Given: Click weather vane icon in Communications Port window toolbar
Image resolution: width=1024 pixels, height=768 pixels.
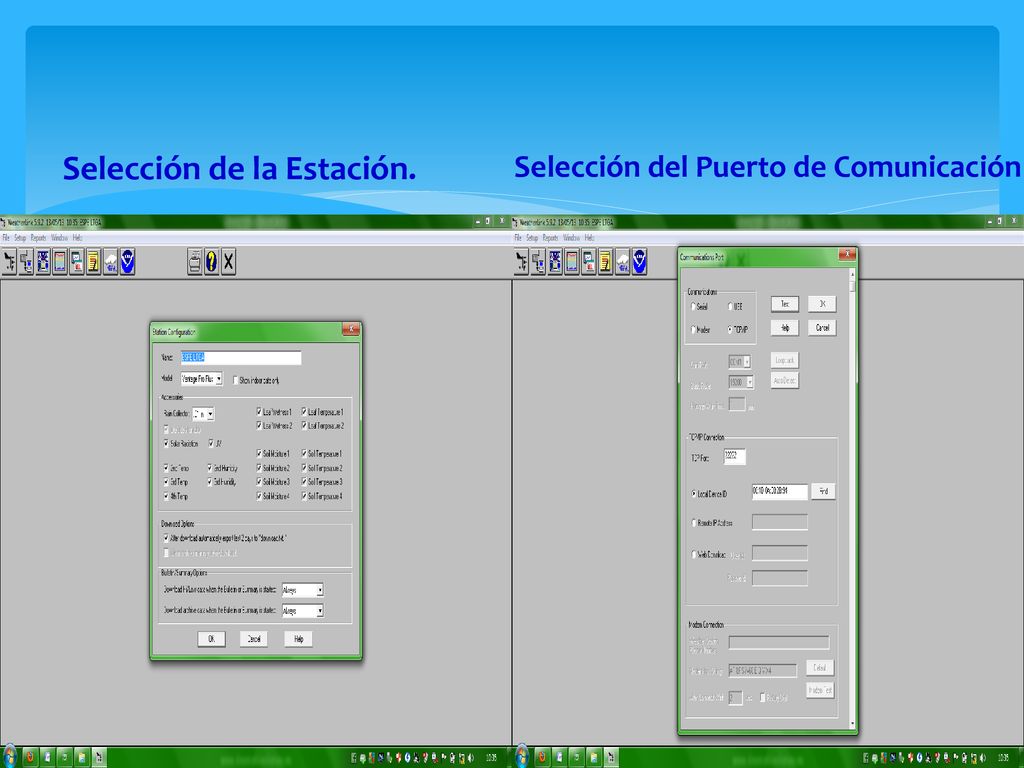Looking at the screenshot, I should pyautogui.click(x=521, y=262).
